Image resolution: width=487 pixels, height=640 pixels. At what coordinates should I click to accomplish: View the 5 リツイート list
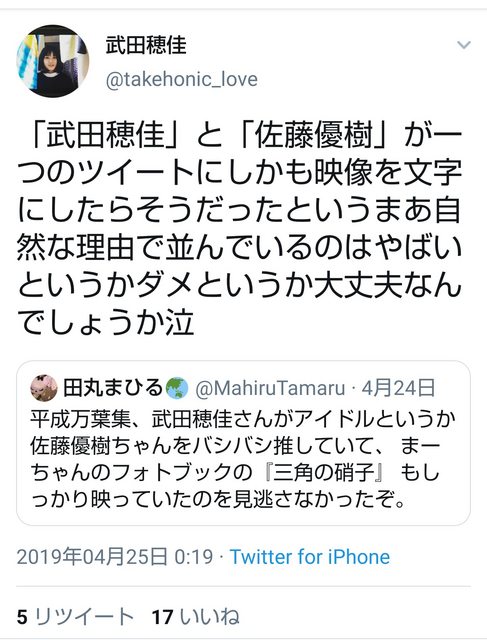(76, 617)
